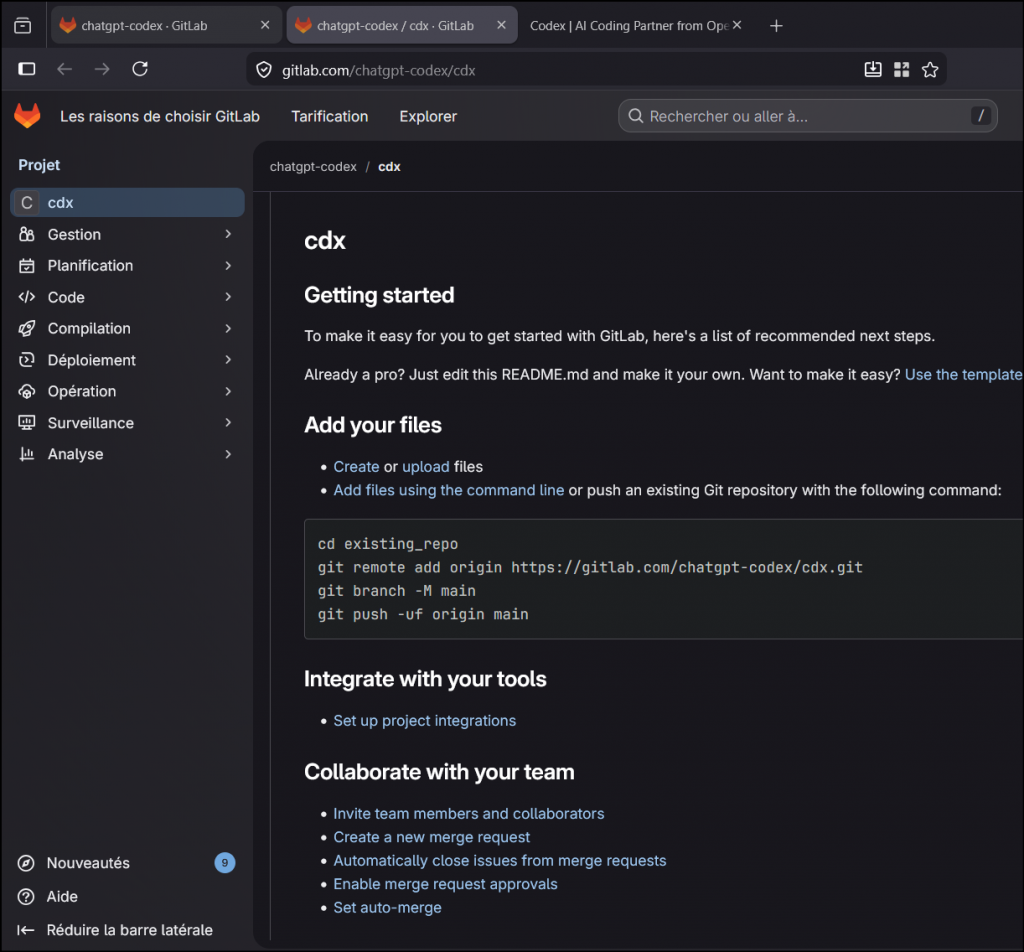
Task: Toggle the browser sidebar panel icon
Action: click(x=27, y=69)
